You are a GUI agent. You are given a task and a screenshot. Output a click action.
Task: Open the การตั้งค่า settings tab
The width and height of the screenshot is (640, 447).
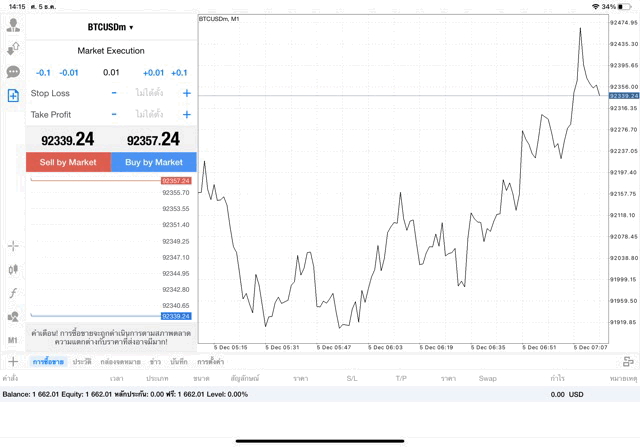pos(211,362)
